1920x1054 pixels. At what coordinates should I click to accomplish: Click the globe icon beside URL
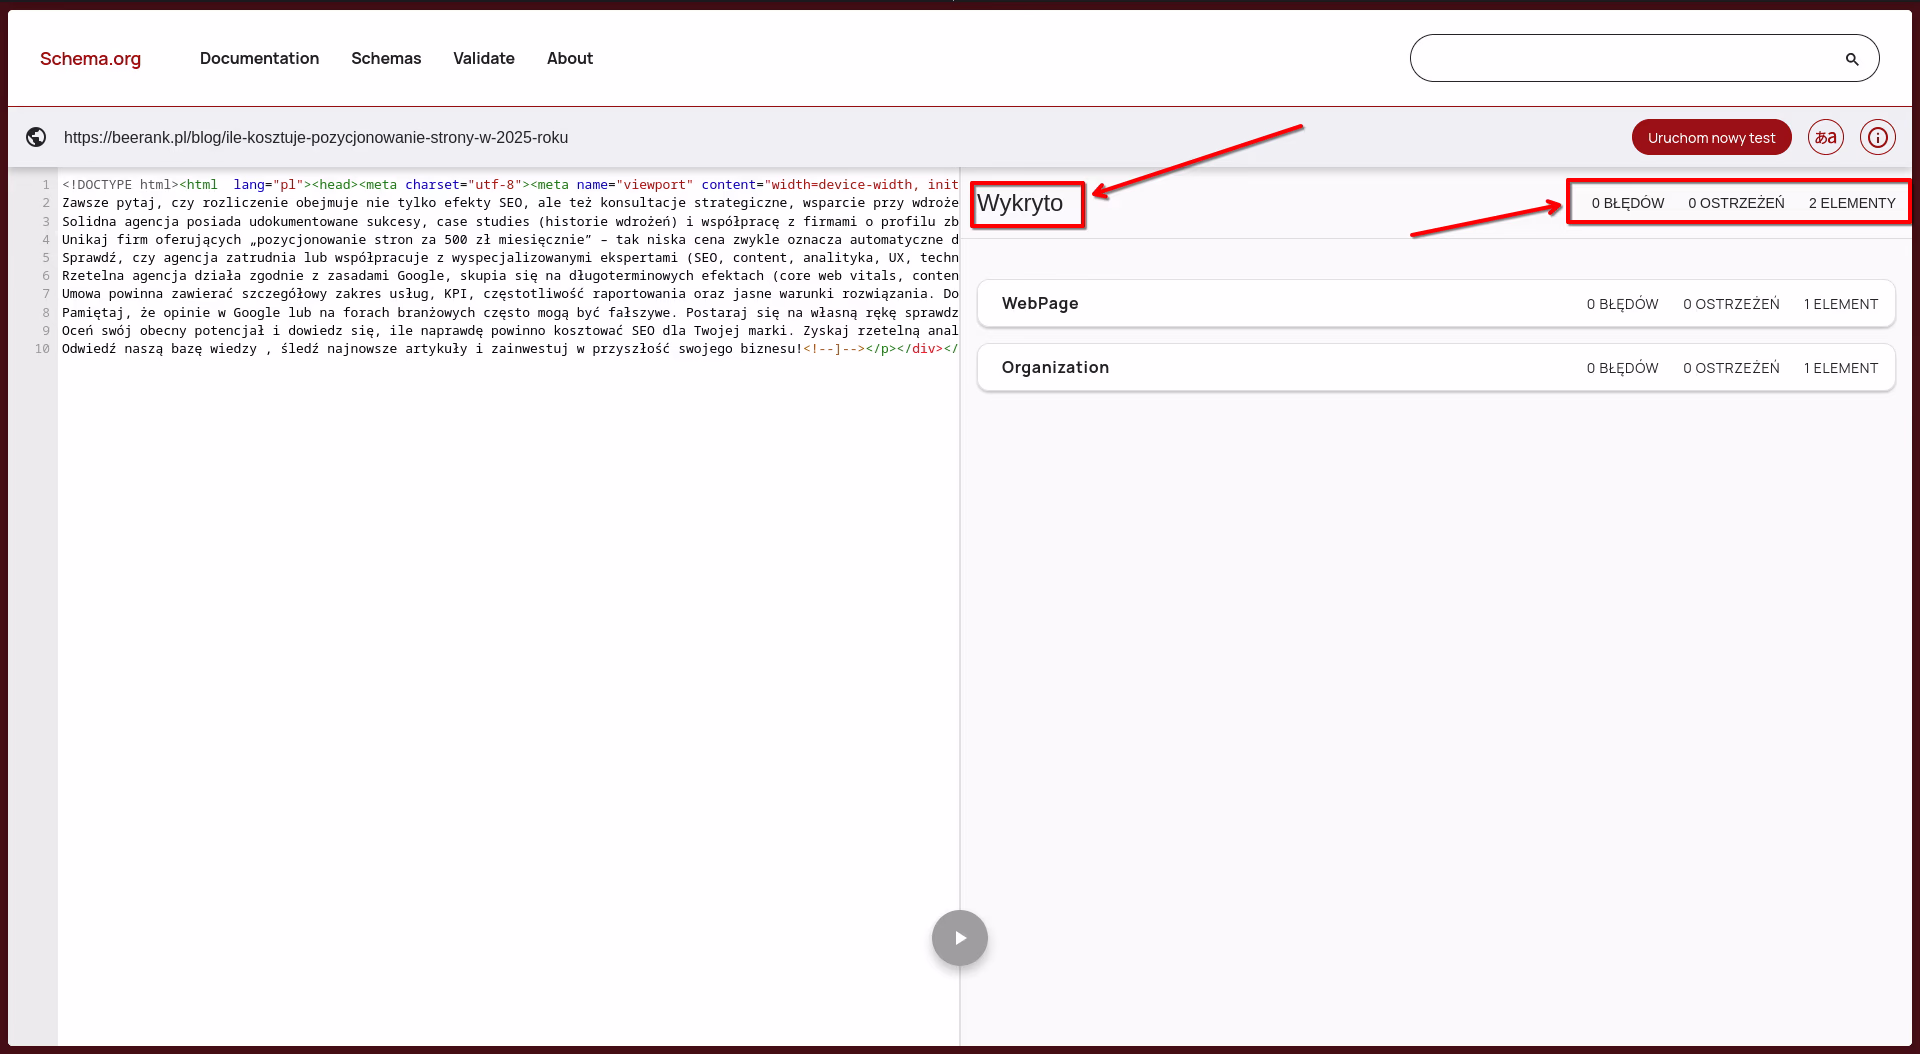pyautogui.click(x=36, y=137)
